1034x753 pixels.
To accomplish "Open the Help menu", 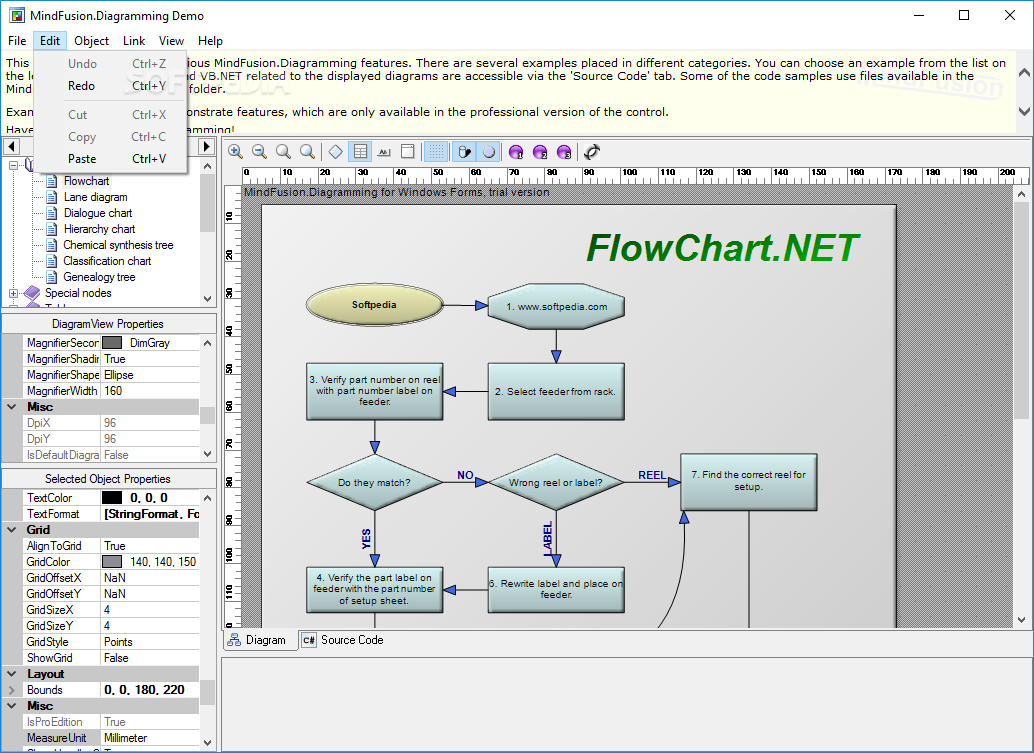I will [210, 41].
